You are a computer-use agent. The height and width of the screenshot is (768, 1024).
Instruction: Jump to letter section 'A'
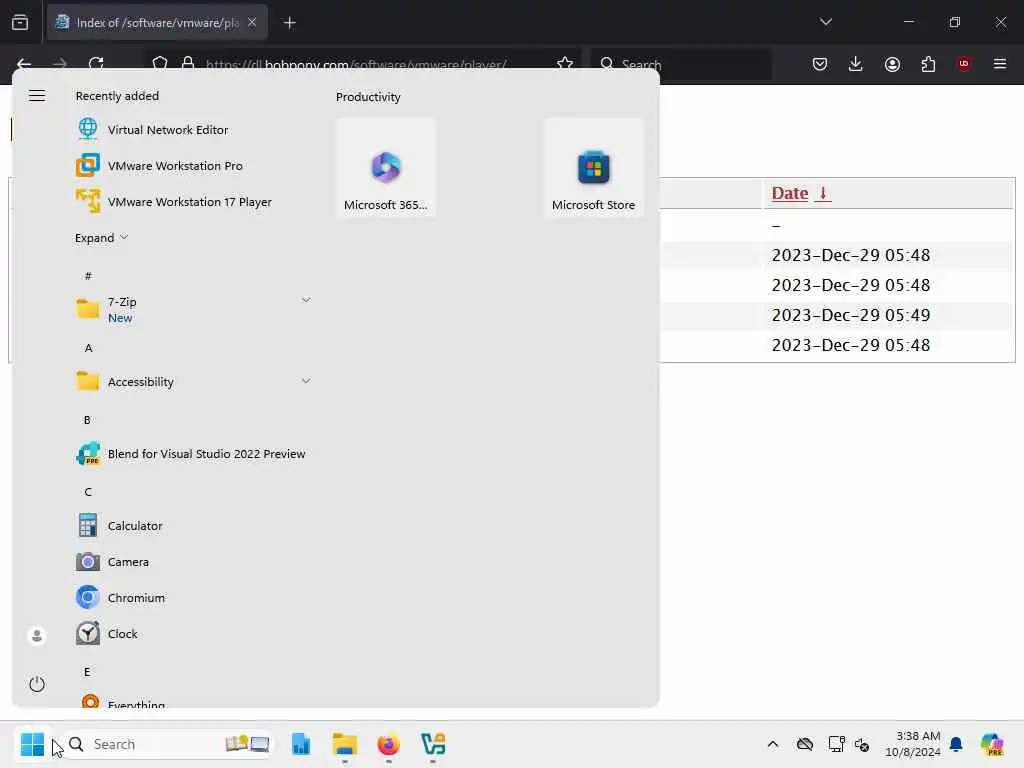click(88, 348)
